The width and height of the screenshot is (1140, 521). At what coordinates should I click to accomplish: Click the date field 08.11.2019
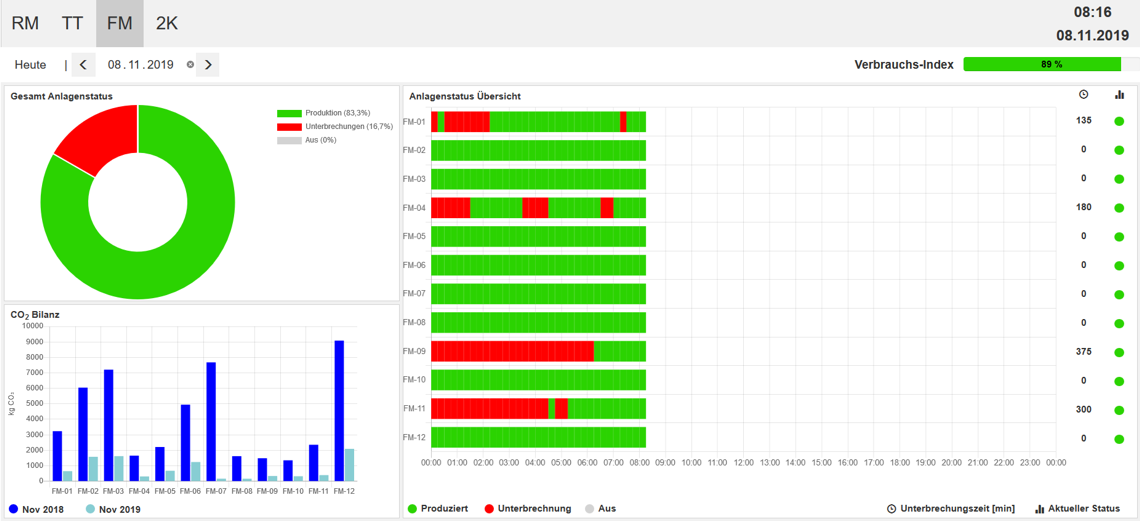(140, 65)
